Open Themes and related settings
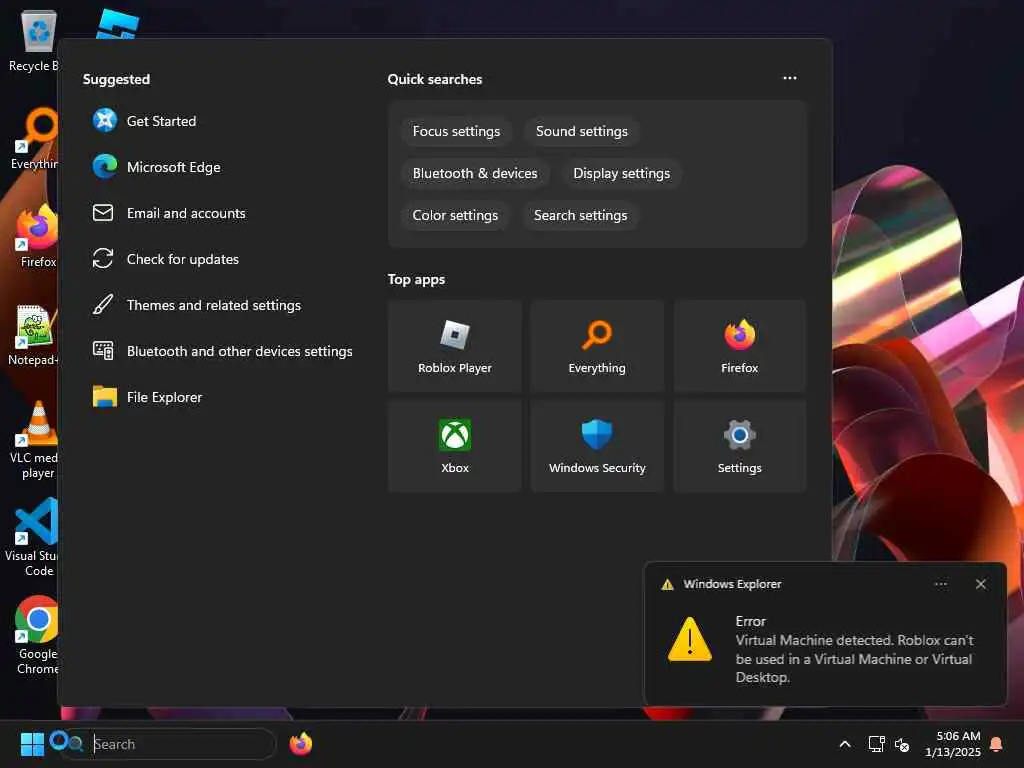Image resolution: width=1024 pixels, height=768 pixels. (197, 305)
